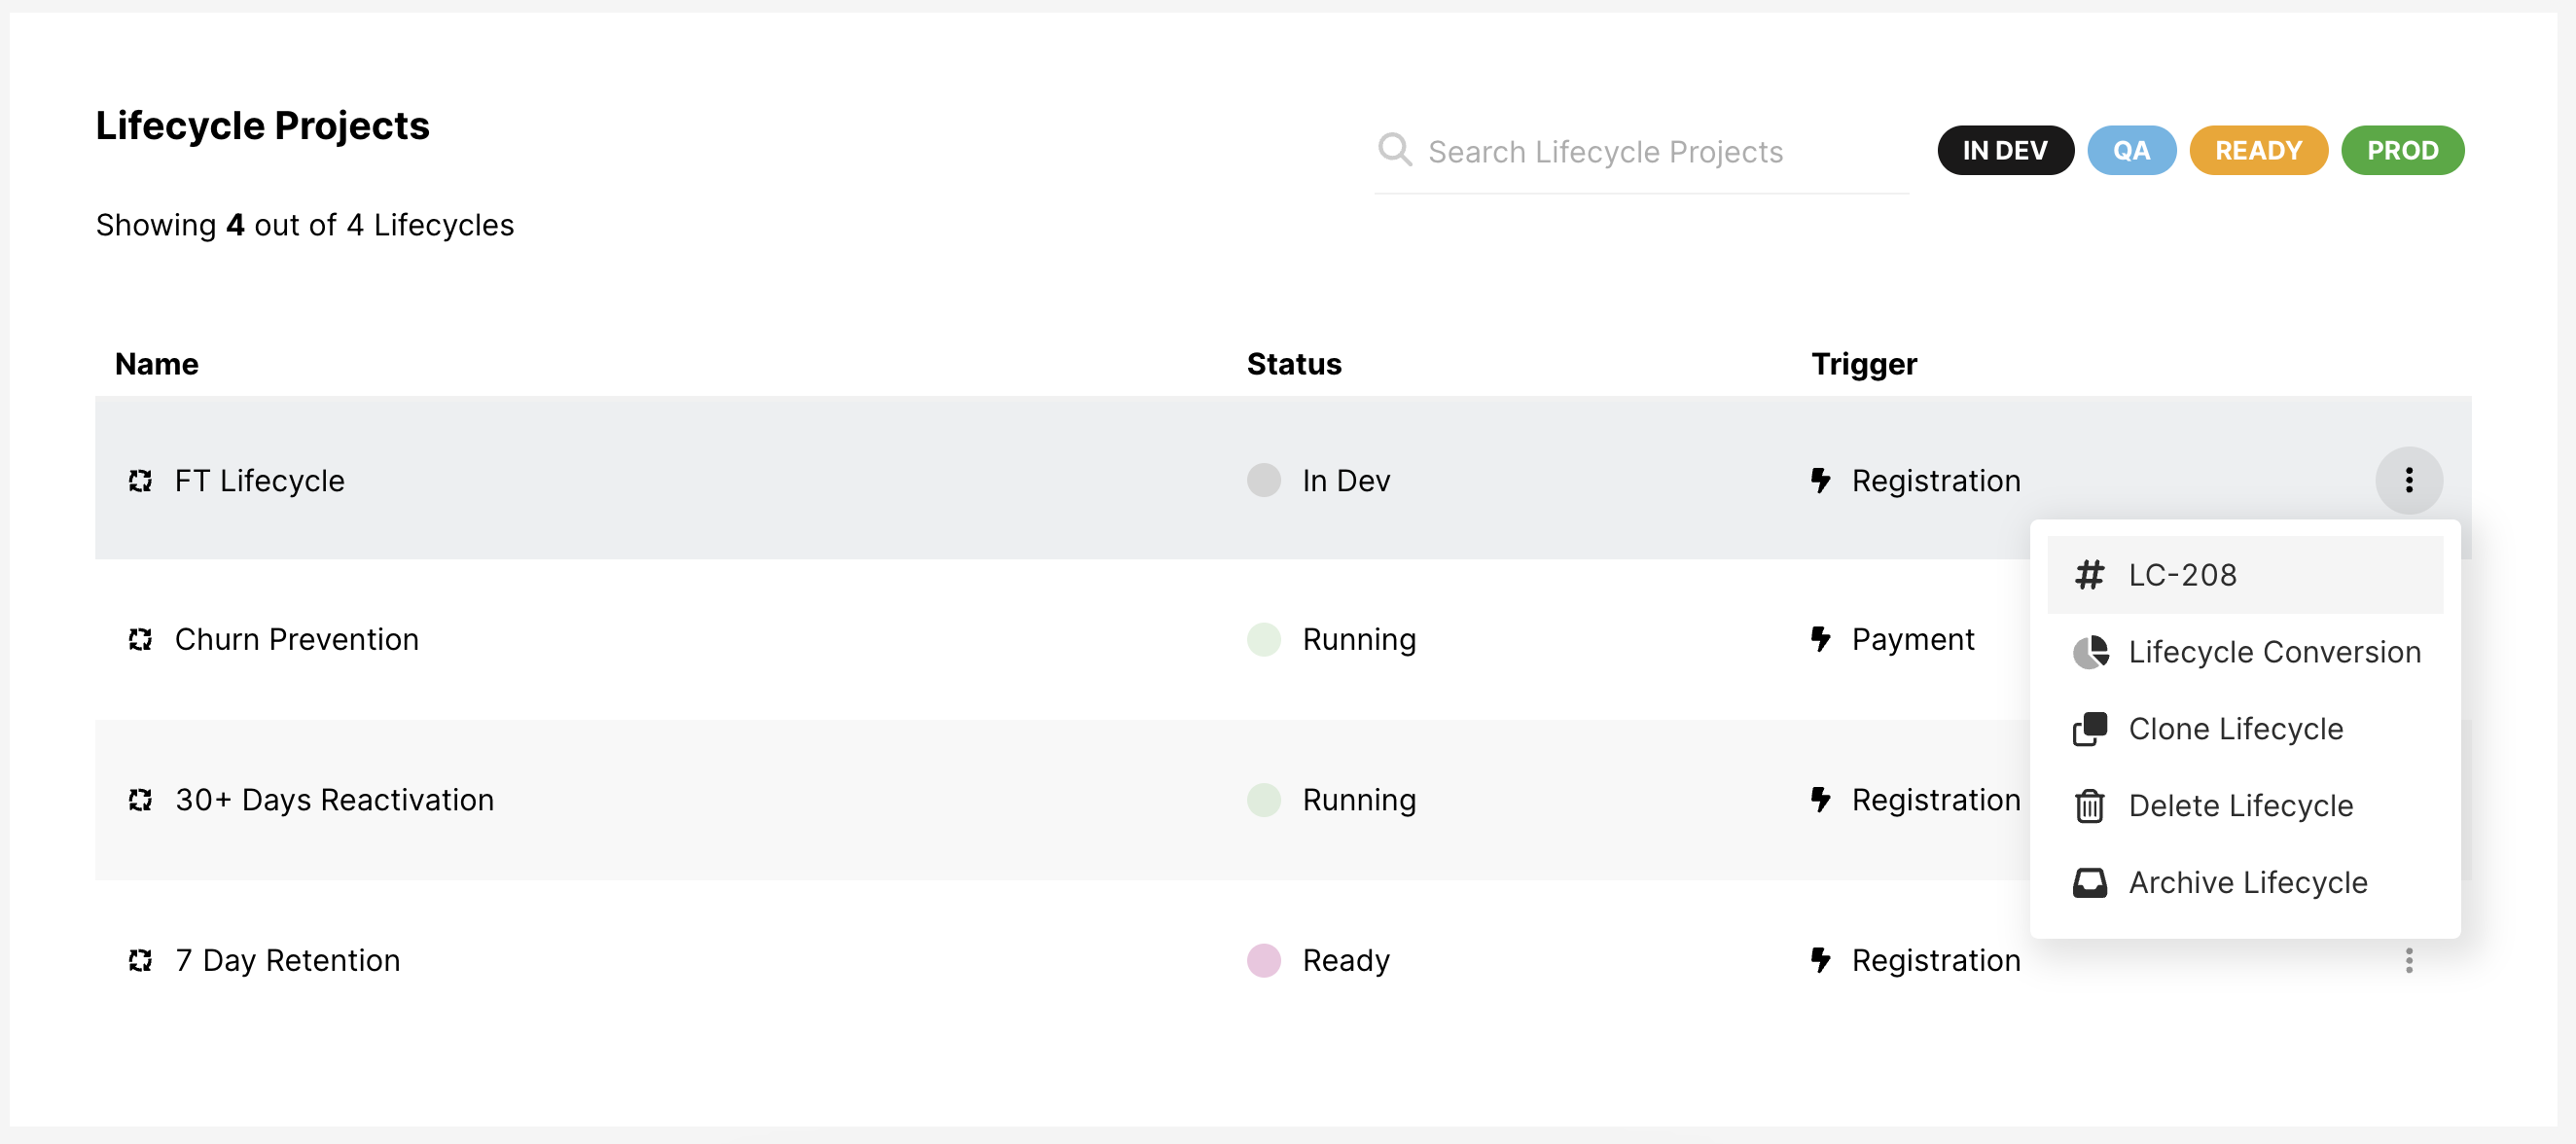Image resolution: width=2576 pixels, height=1144 pixels.
Task: Click the trash icon for Delete Lifecycle
Action: click(x=2089, y=806)
